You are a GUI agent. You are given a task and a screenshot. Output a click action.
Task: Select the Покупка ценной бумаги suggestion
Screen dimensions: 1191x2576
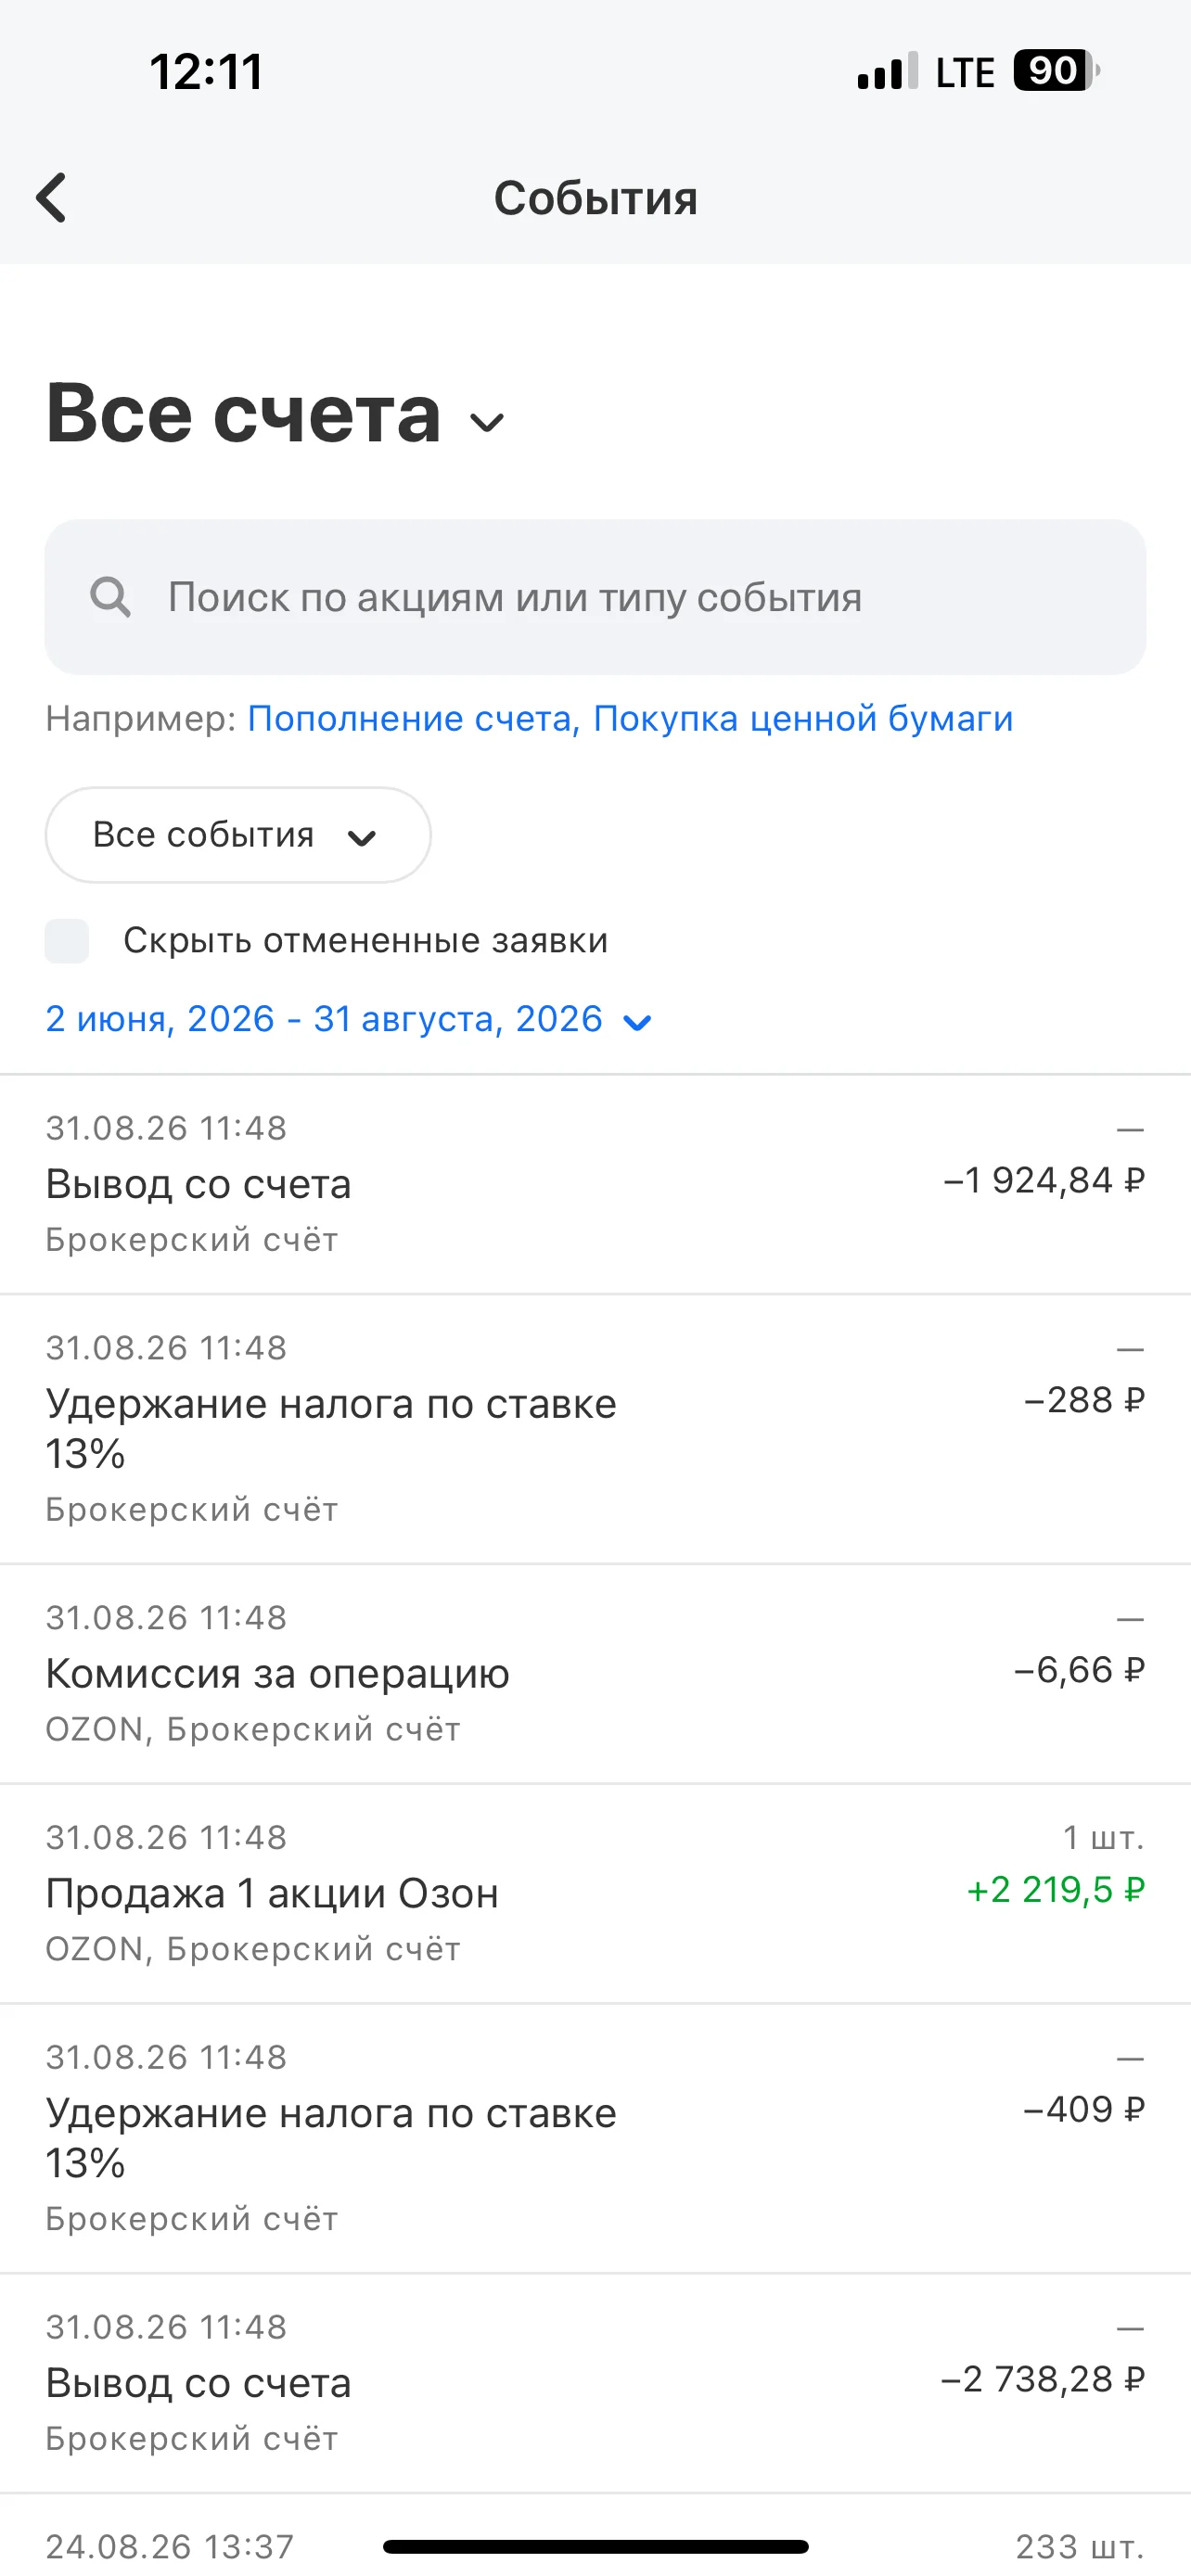point(803,718)
